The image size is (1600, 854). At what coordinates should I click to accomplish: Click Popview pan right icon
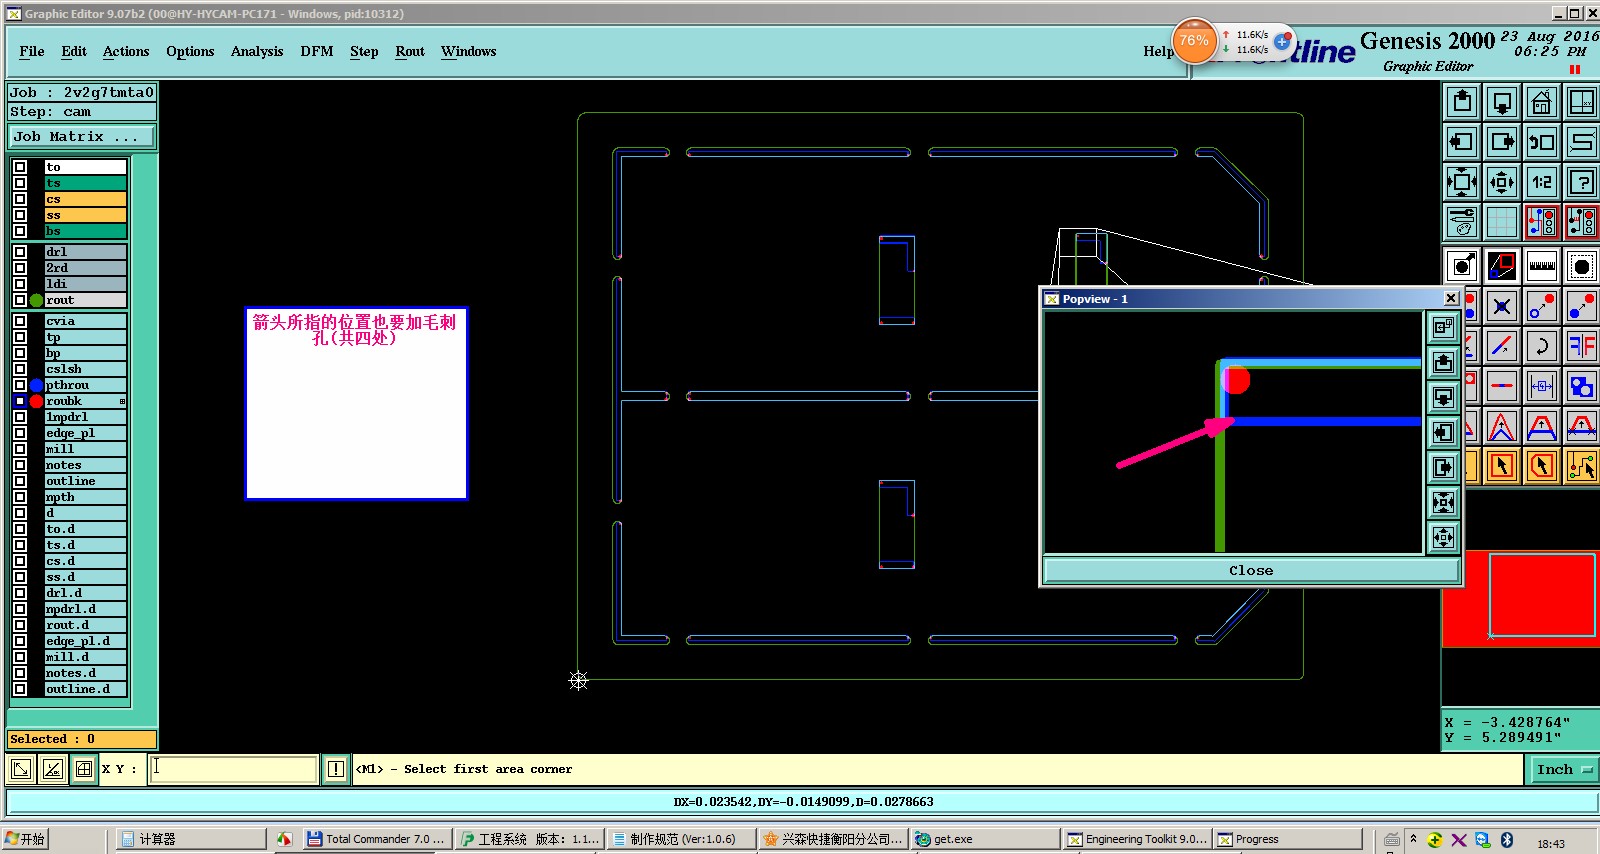point(1443,467)
